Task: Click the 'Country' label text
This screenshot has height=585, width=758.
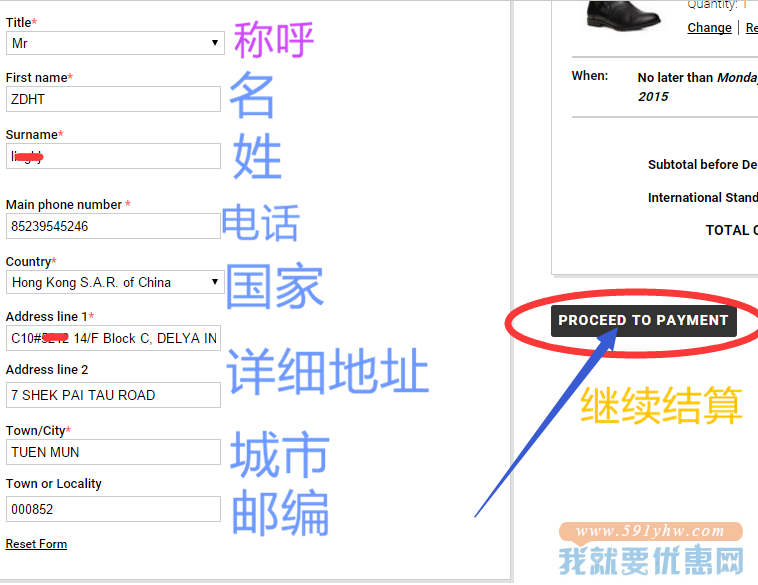Action: coord(31,262)
